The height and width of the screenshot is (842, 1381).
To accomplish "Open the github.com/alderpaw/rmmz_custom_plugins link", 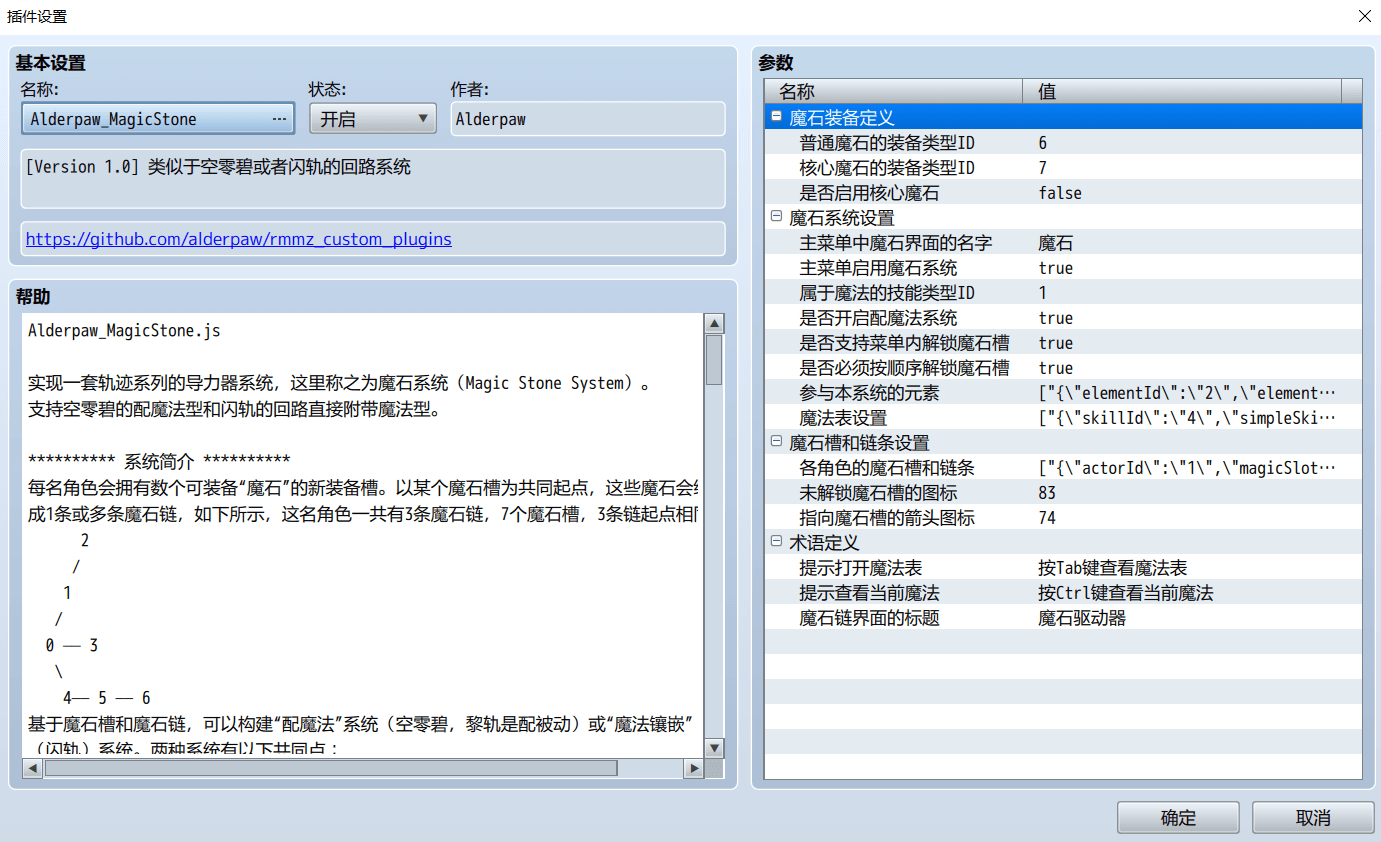I will coord(238,239).
